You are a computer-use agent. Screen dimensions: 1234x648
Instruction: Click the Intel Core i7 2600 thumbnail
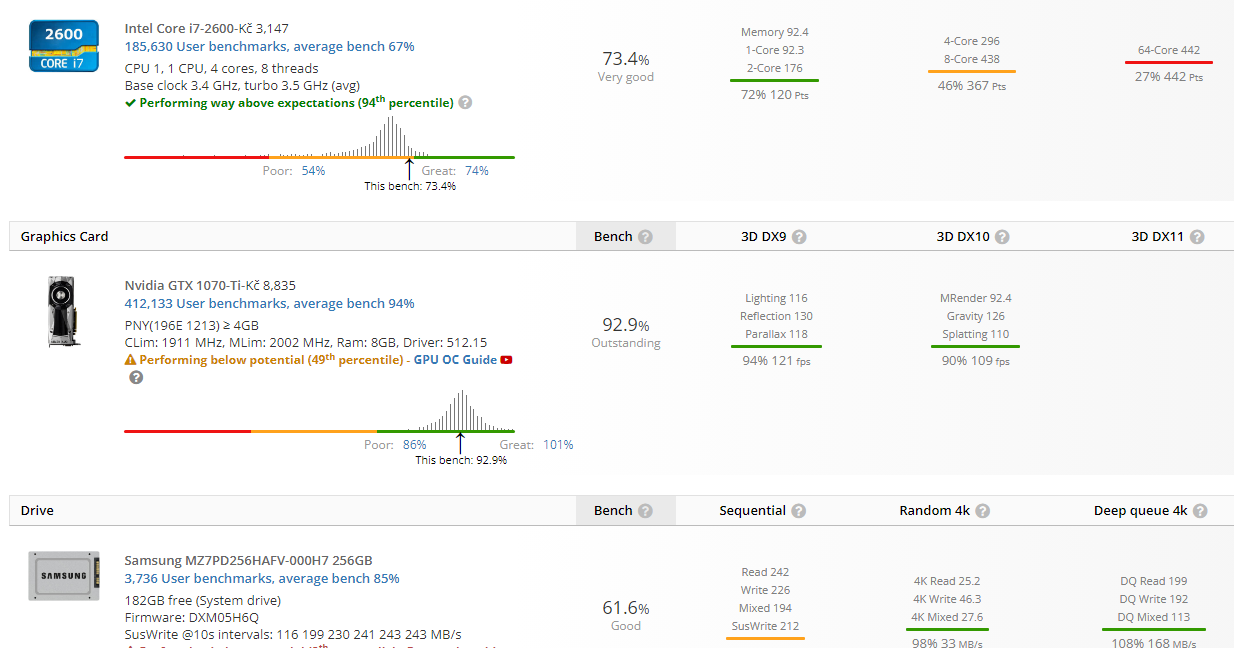pos(63,46)
